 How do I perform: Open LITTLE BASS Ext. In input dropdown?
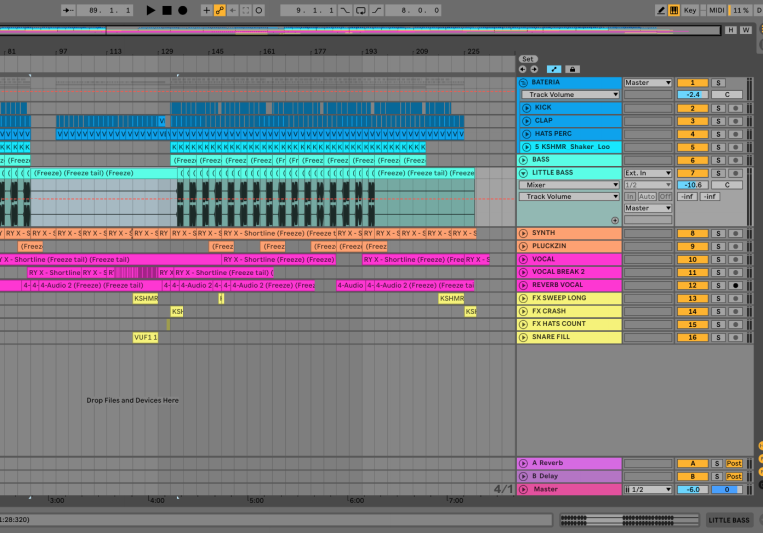coord(648,173)
